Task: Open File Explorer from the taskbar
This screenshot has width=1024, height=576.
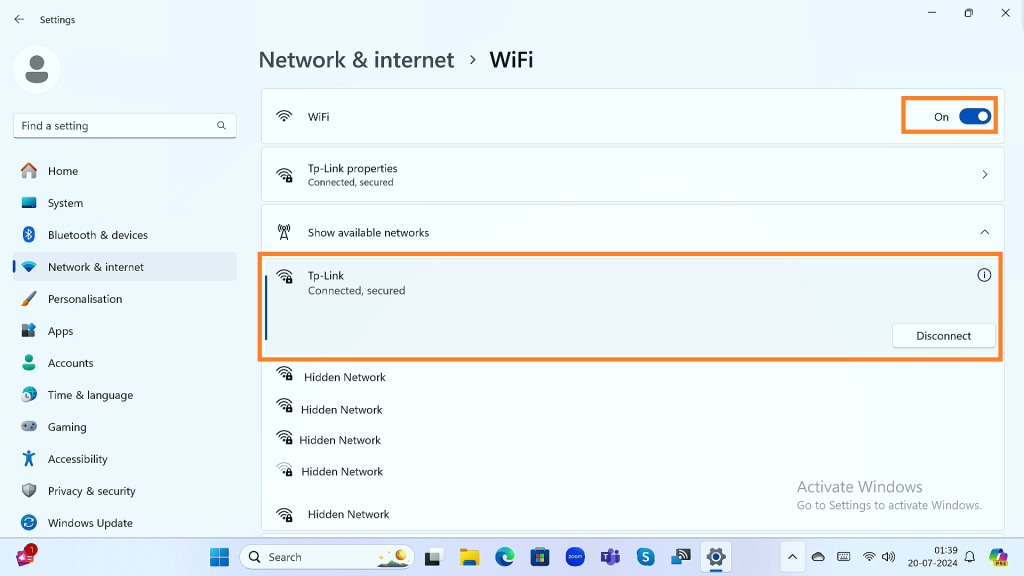Action: [469, 557]
